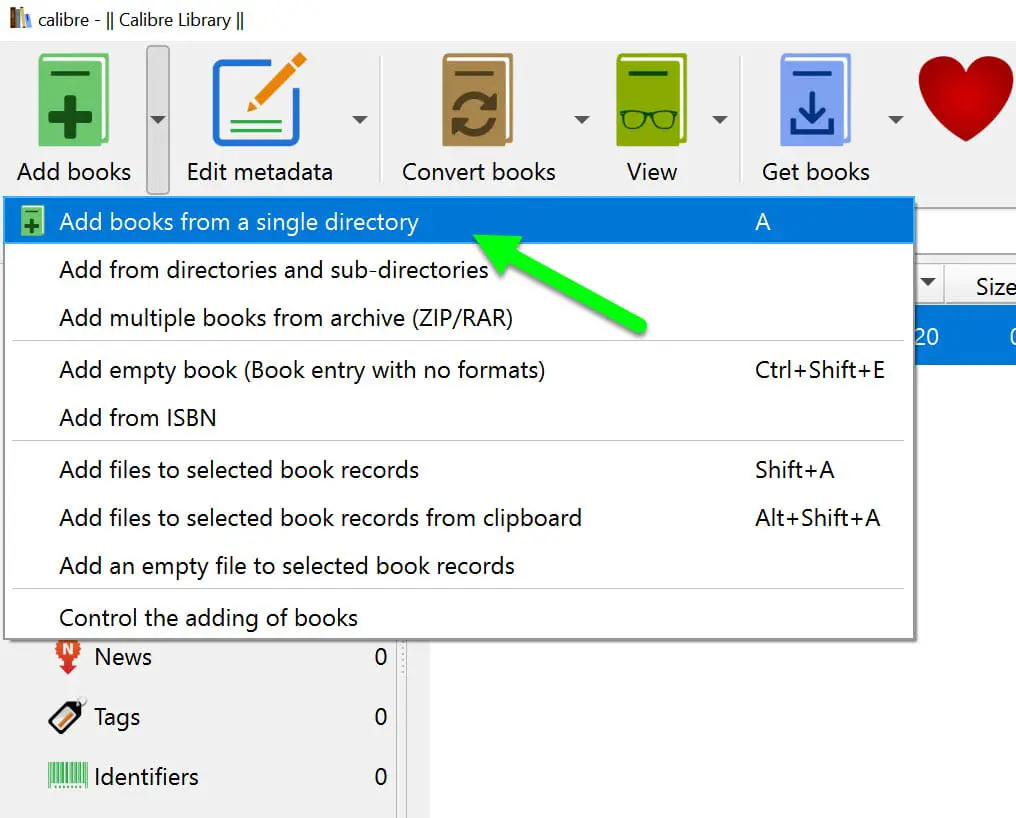Choose Add multiple books from archive (ZIP/RAR)
The image size is (1016, 818).
[285, 318]
